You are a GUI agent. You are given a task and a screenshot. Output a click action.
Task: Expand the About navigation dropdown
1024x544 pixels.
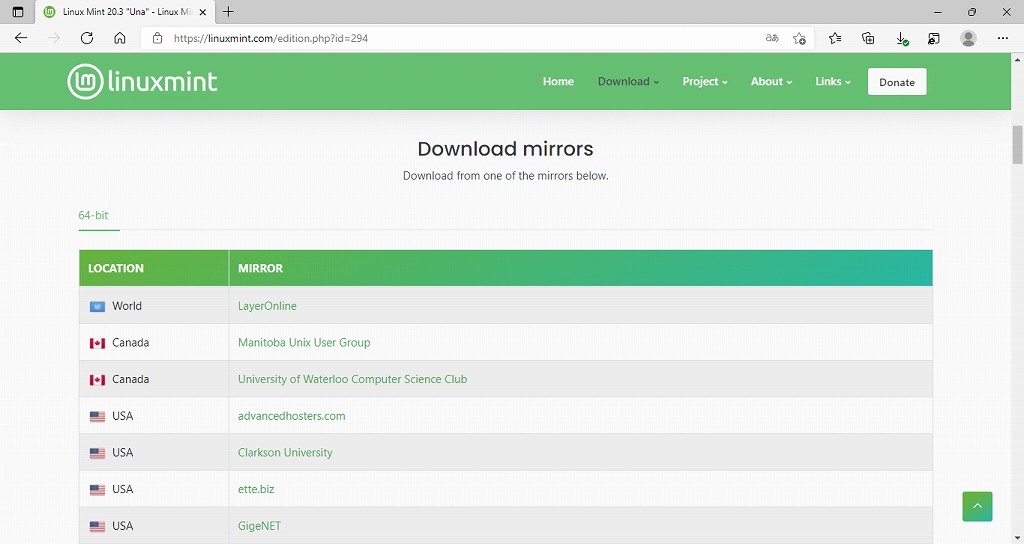click(x=771, y=82)
